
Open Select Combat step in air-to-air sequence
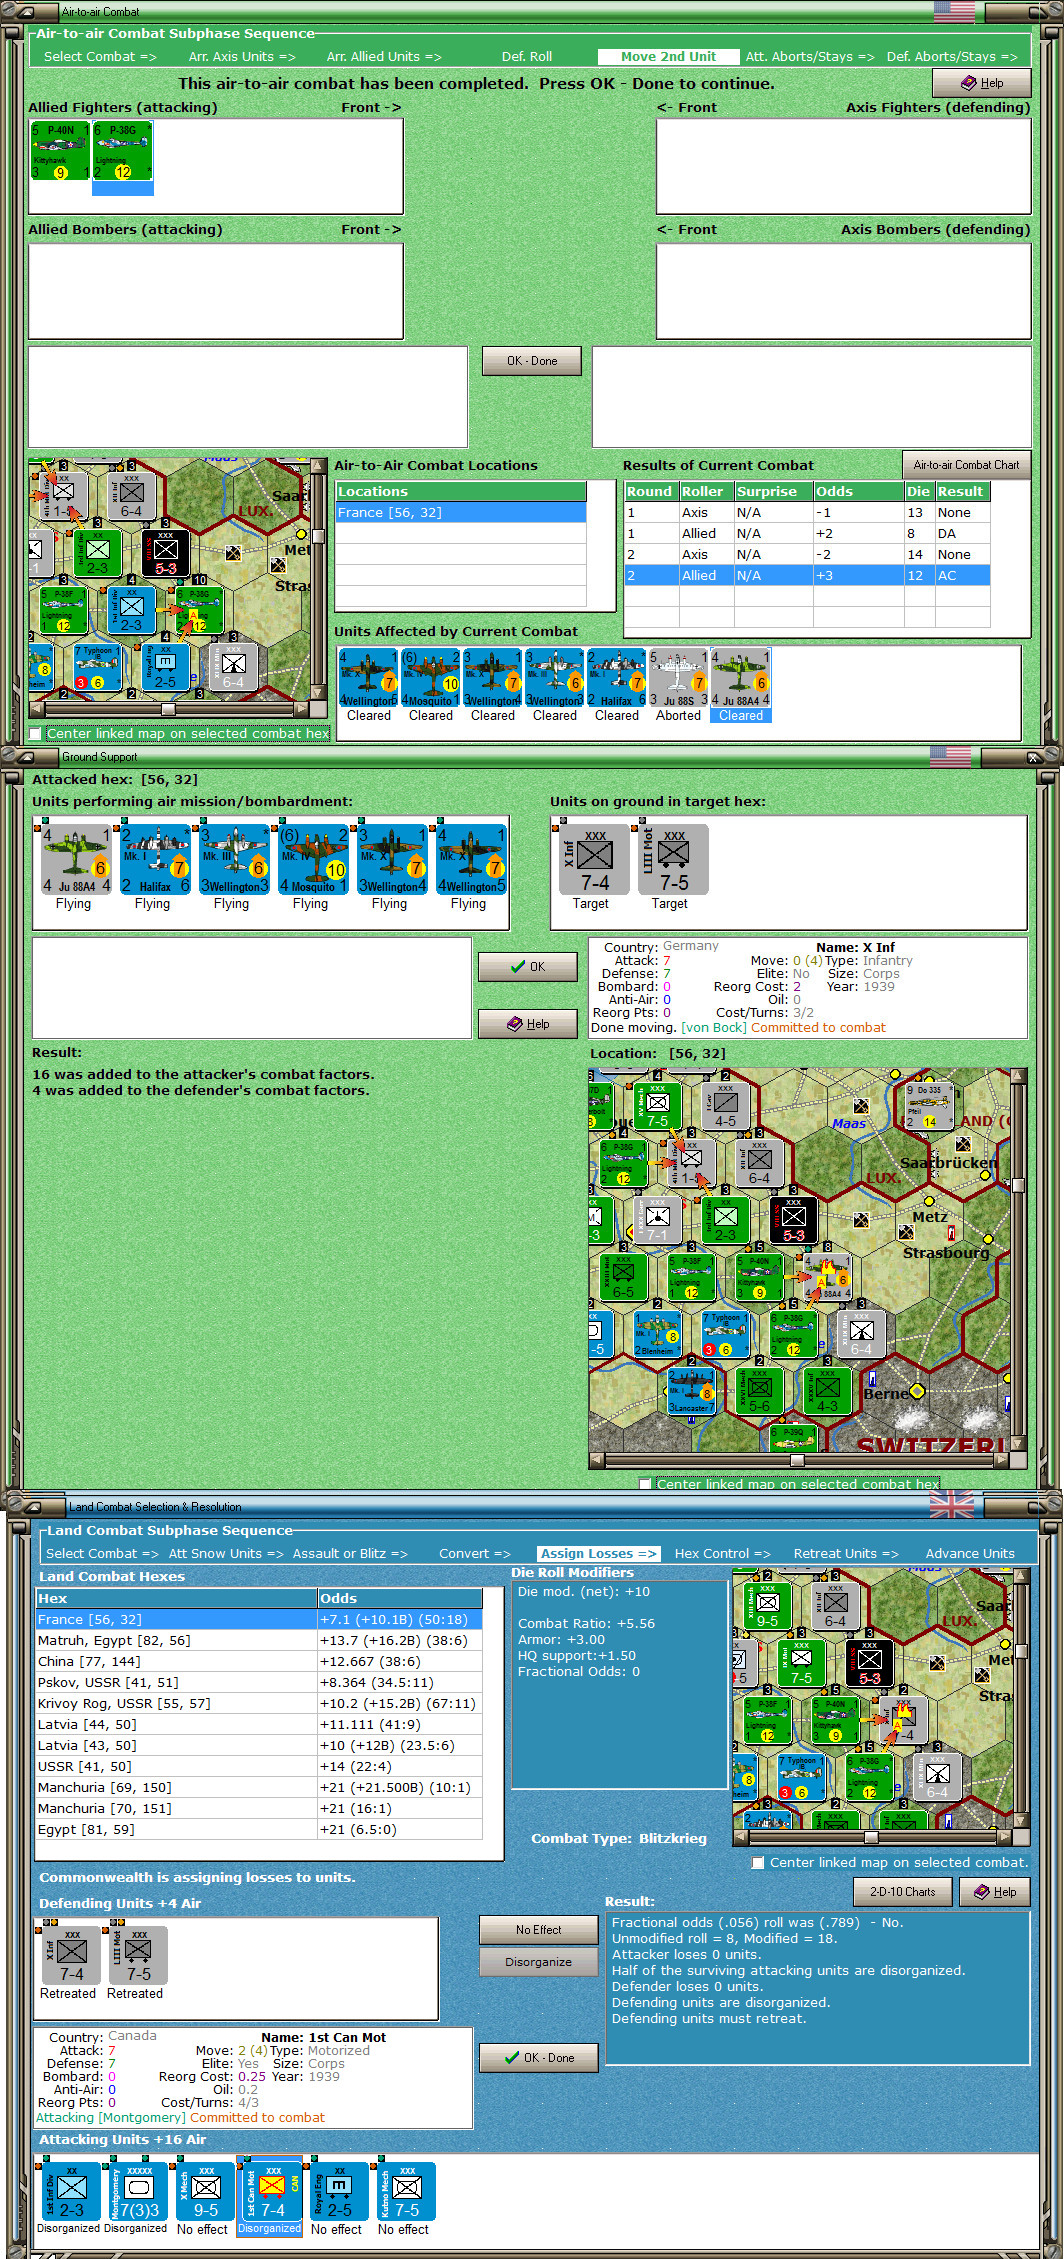pos(100,56)
